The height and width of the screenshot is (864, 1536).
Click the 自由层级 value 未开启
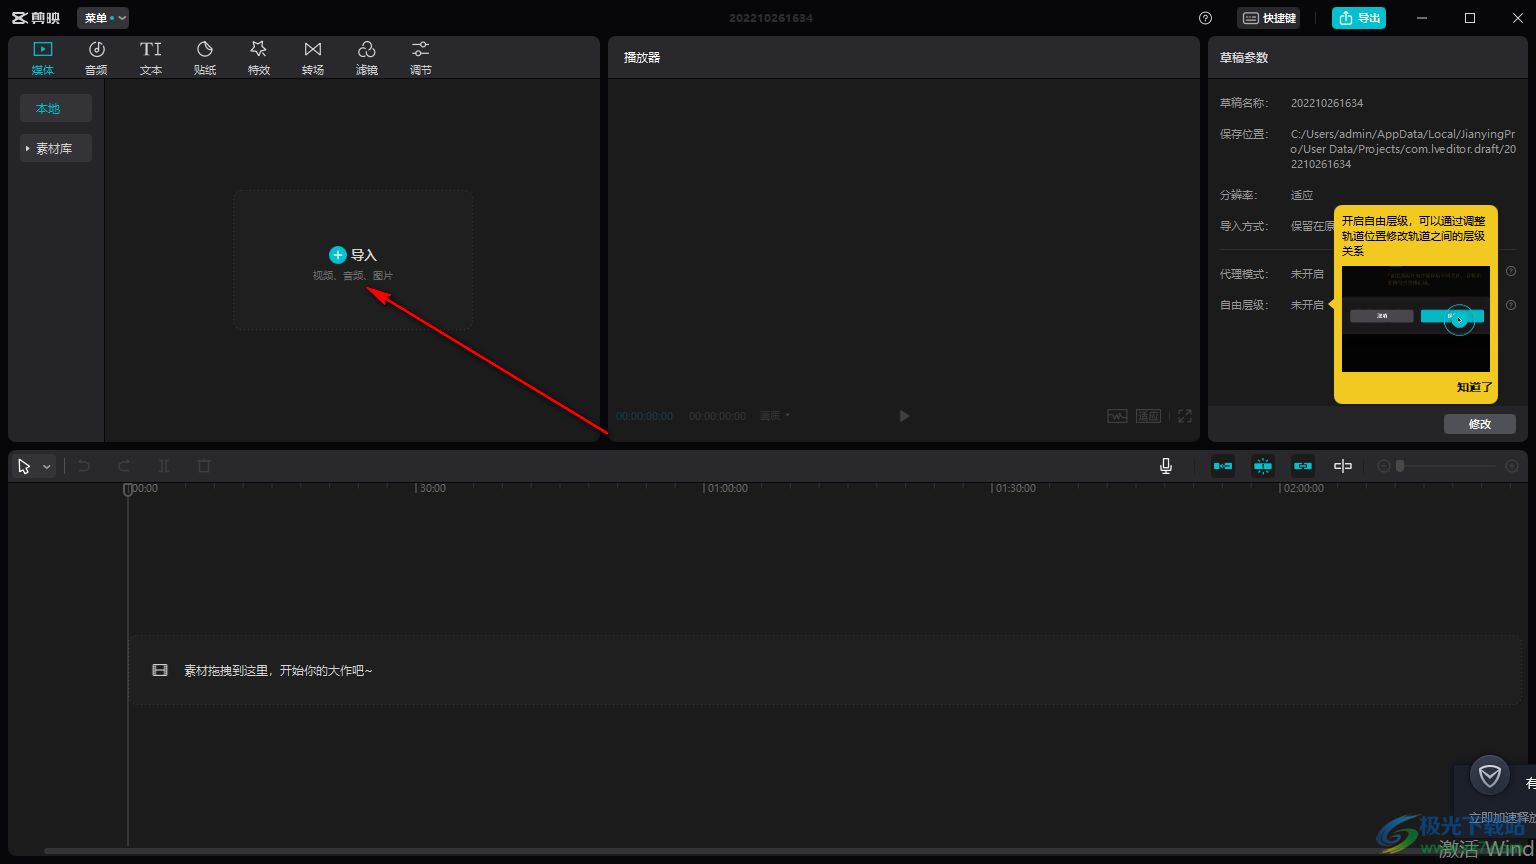(x=1307, y=305)
